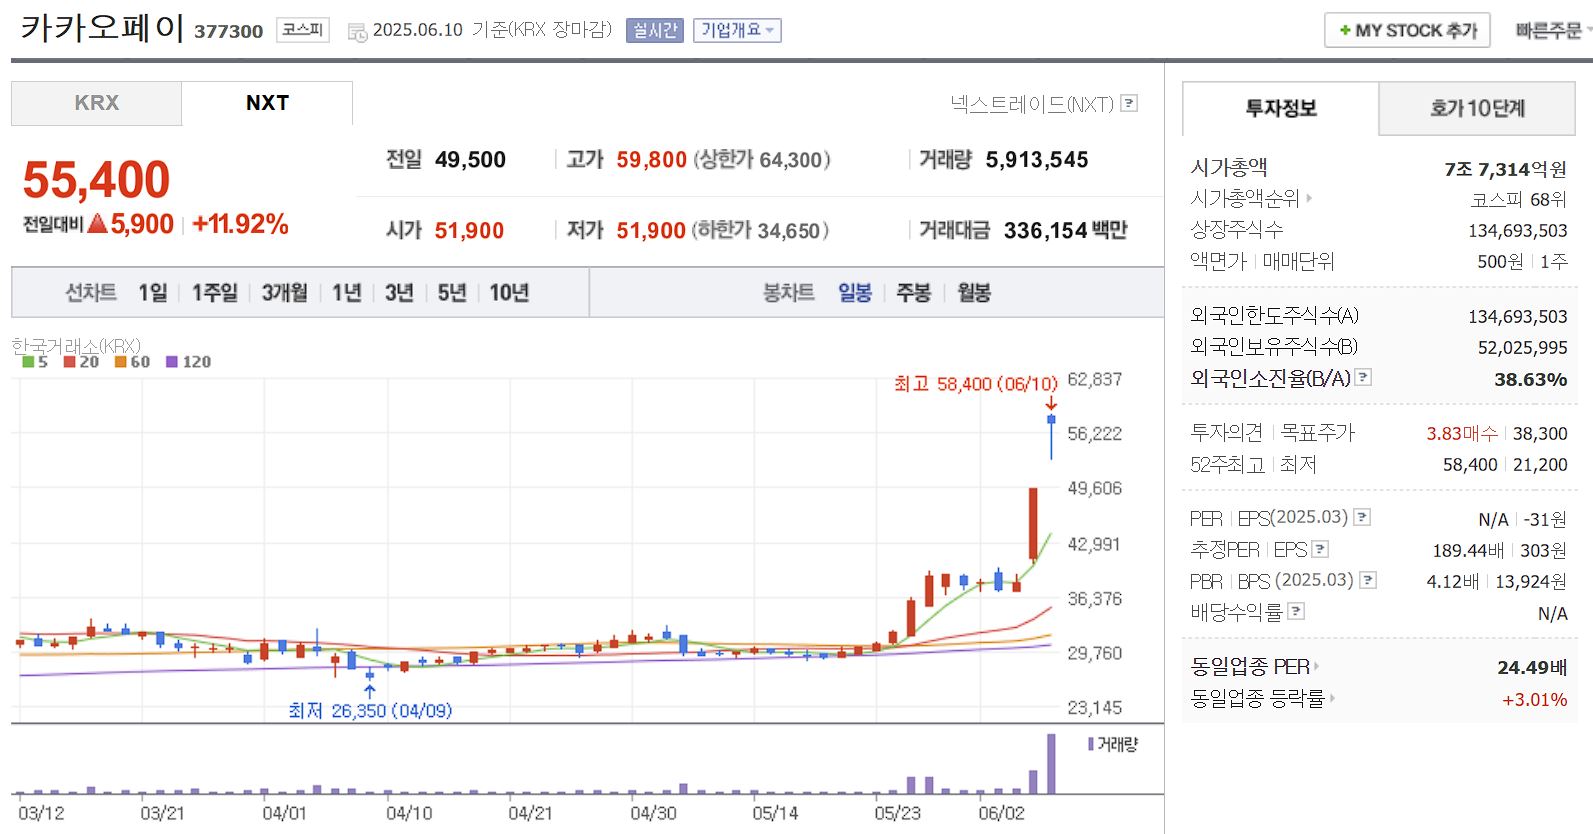1593x834 pixels.
Task: Click the tallest volume bar at 06/10
Action: click(x=1051, y=764)
